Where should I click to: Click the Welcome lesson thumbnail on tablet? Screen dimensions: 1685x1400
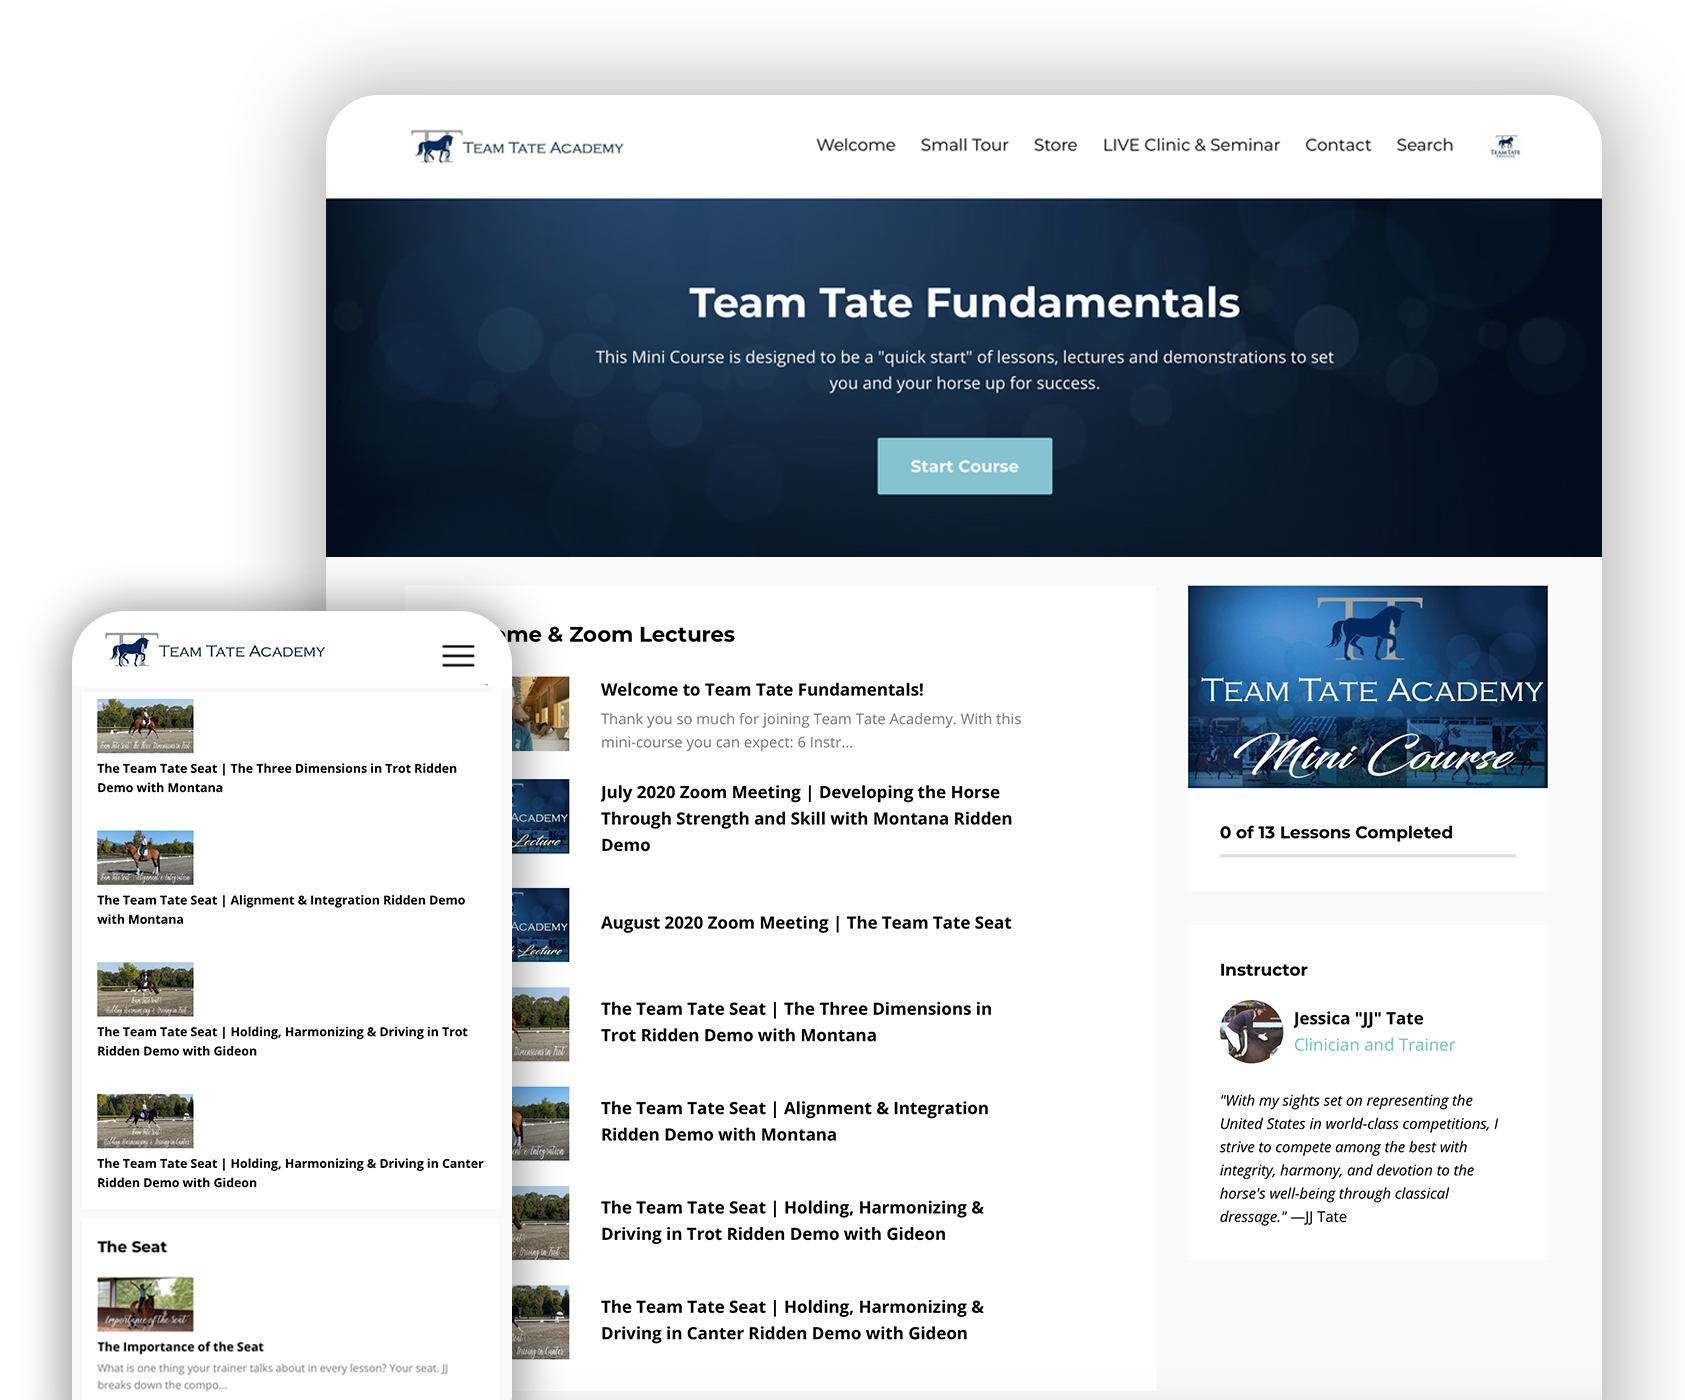pyautogui.click(x=541, y=714)
